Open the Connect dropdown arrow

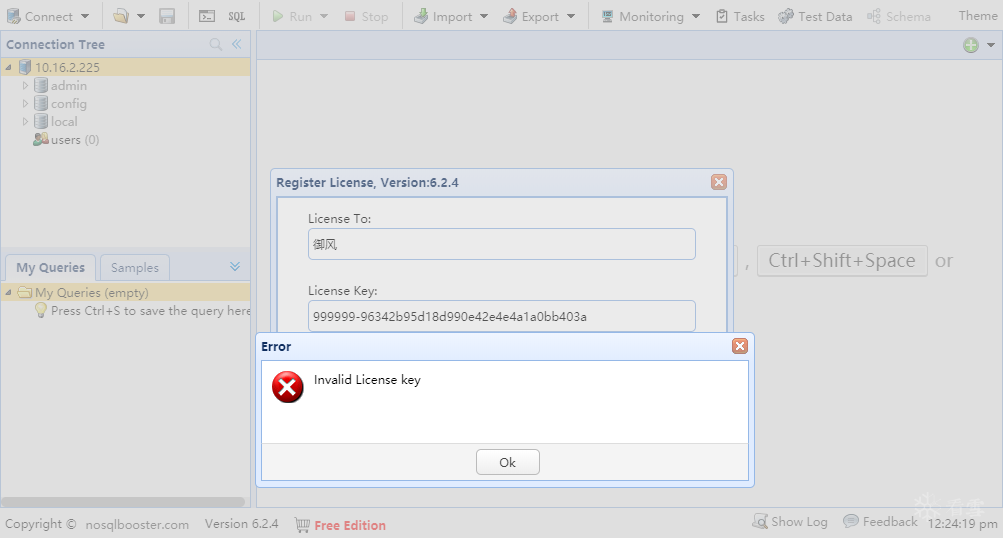(x=84, y=17)
